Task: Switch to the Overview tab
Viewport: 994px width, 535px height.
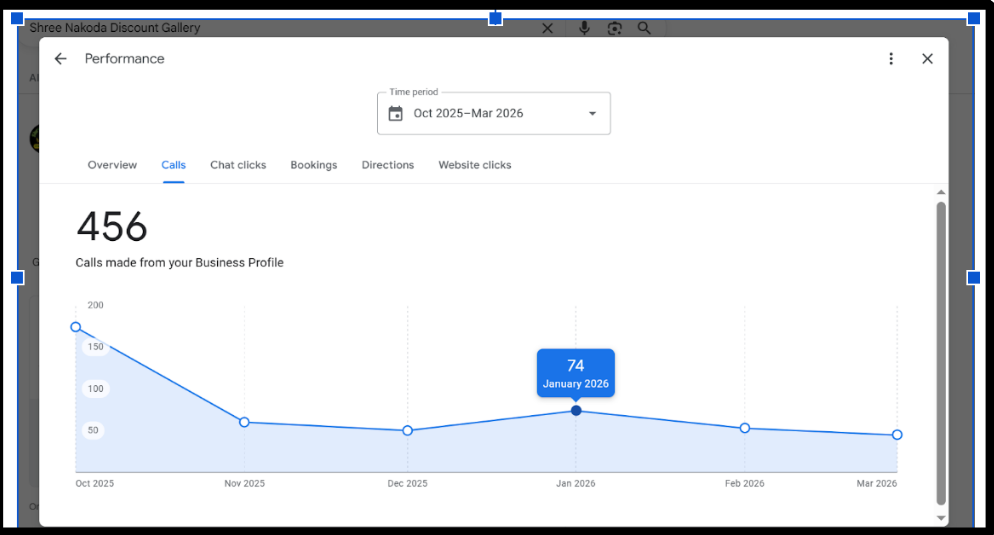Action: point(112,165)
